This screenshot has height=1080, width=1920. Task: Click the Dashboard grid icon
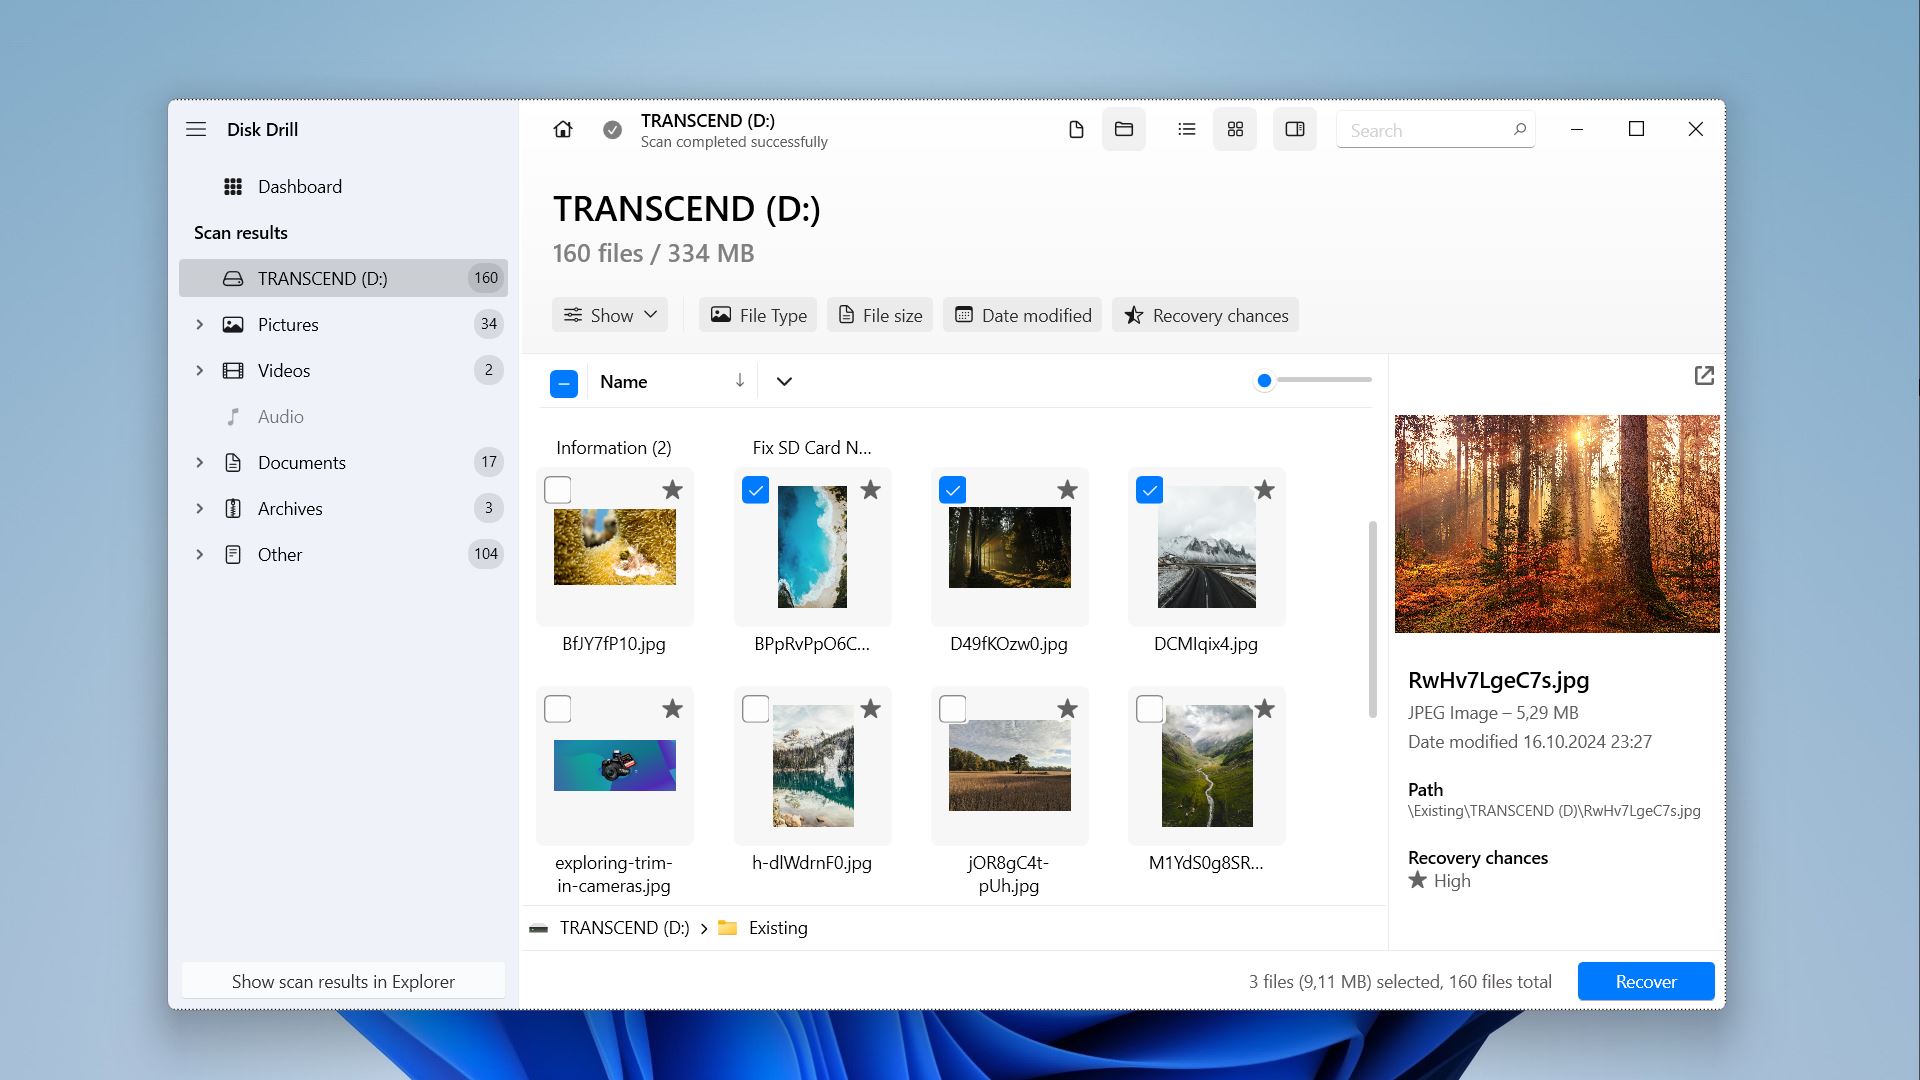(x=233, y=186)
